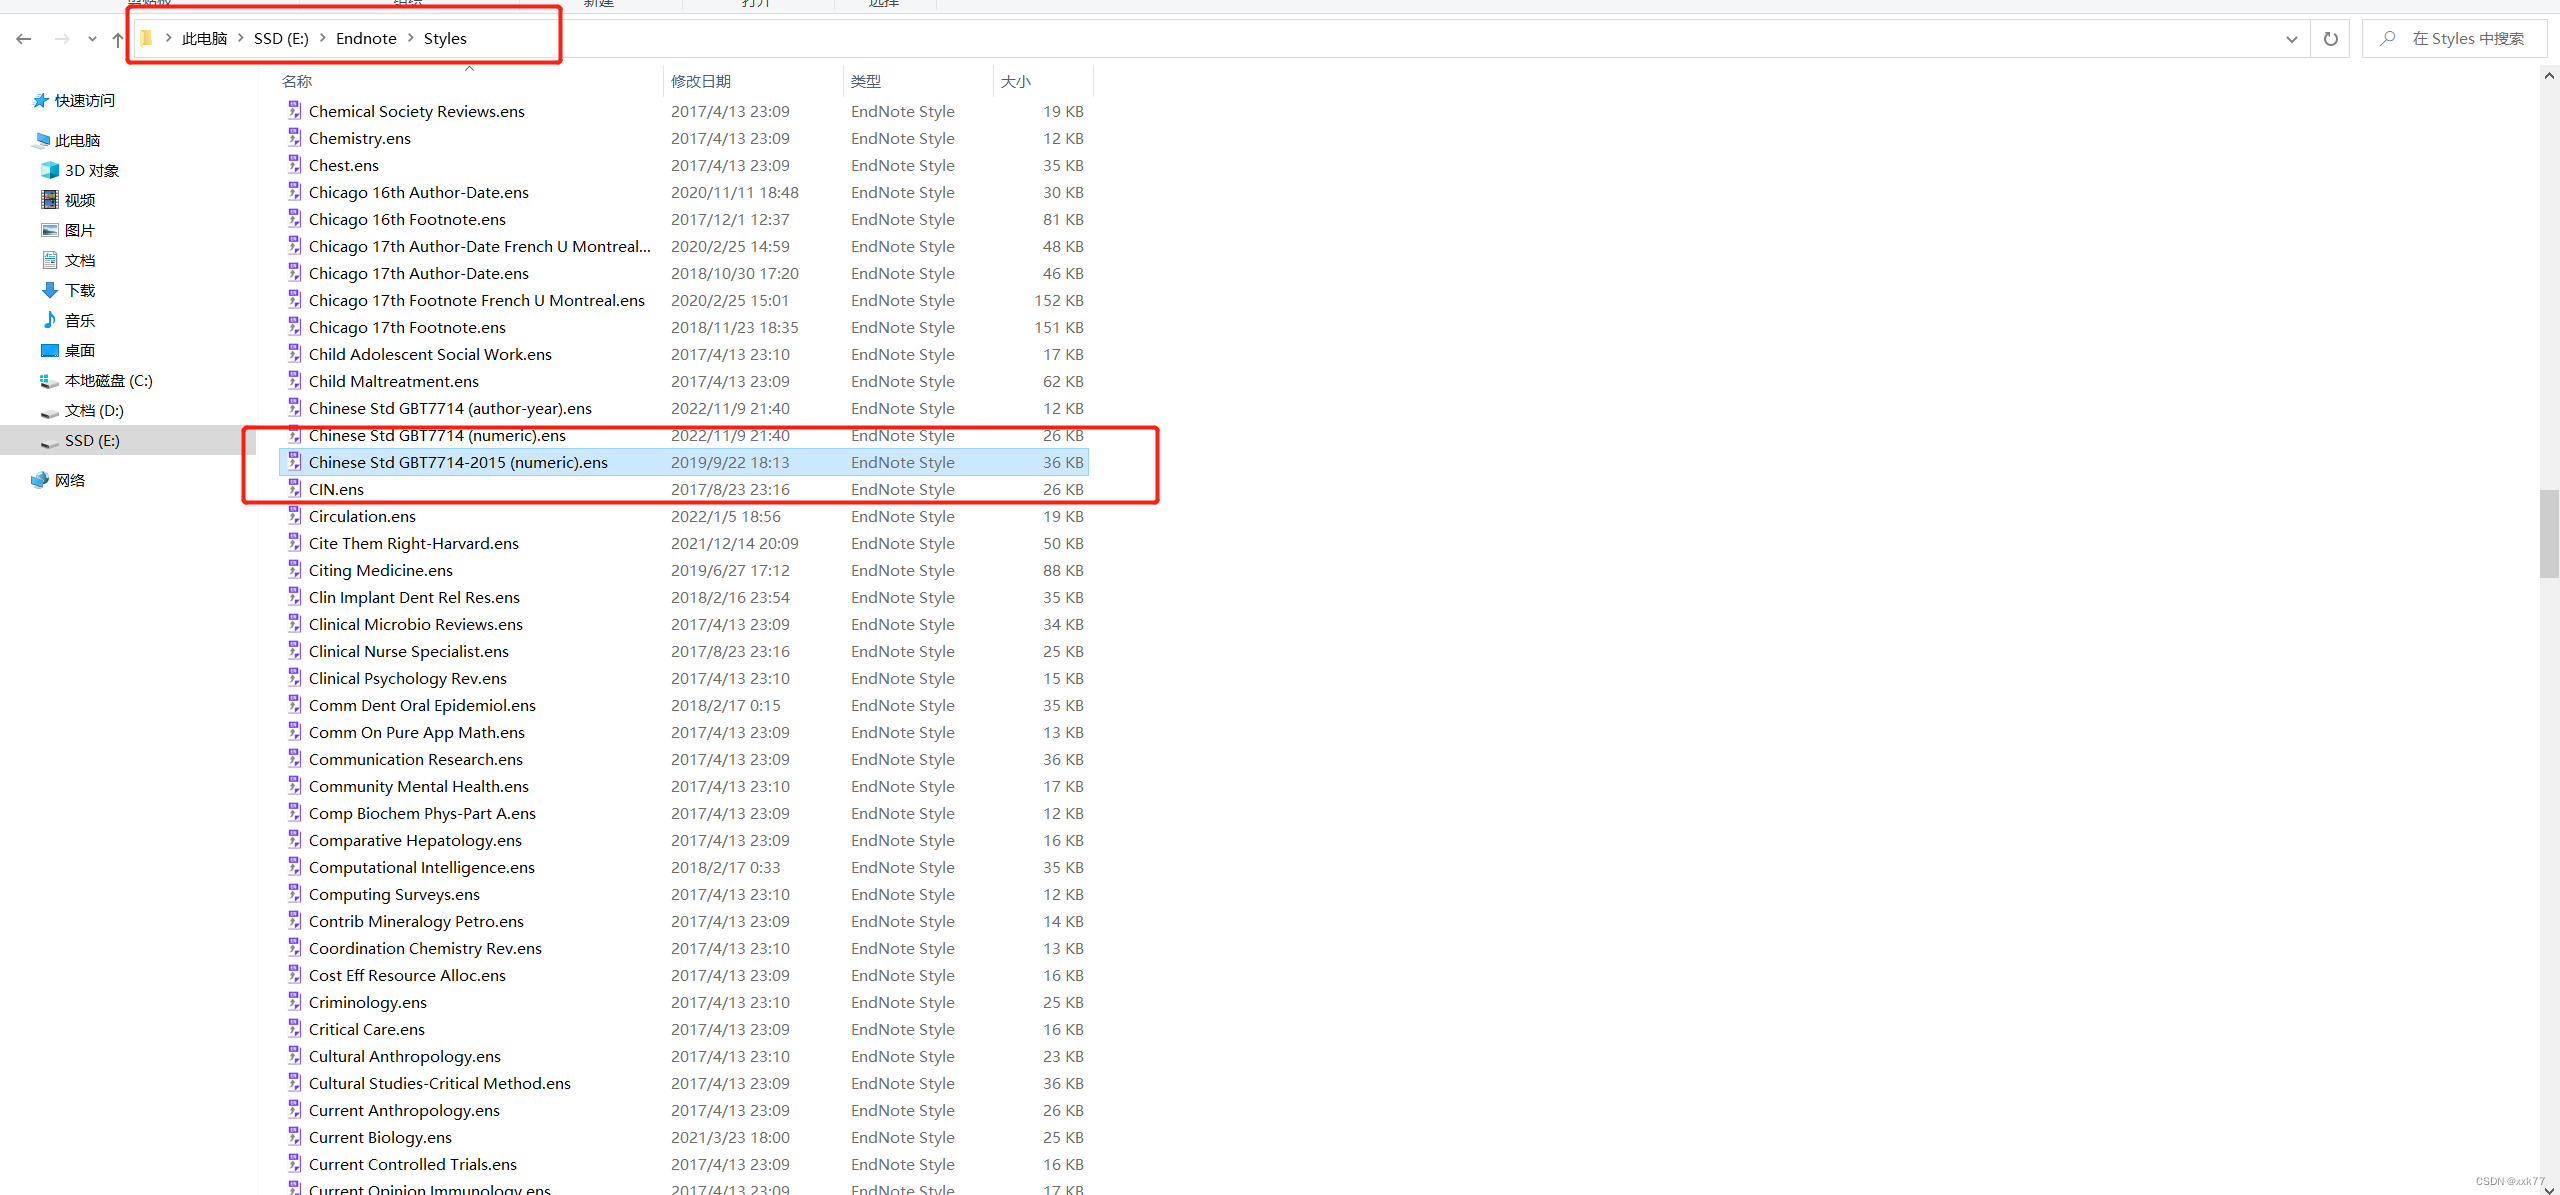The width and height of the screenshot is (2560, 1195).
Task: Select Chicago 17th Footnote.ens file icon
Action: coord(294,327)
